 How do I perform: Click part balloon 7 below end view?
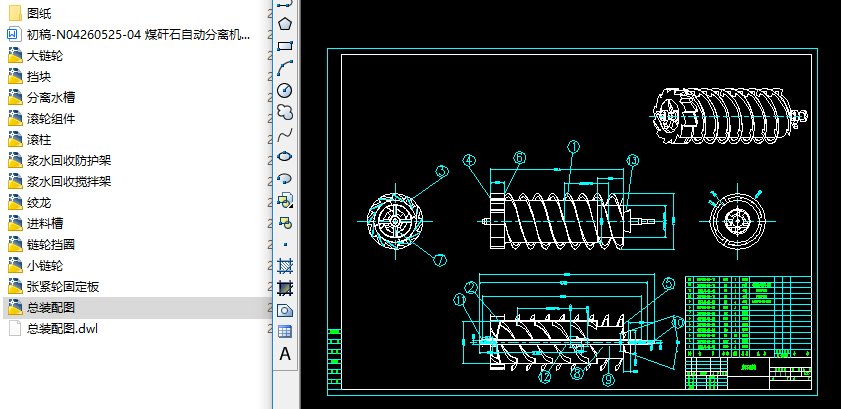point(440,261)
